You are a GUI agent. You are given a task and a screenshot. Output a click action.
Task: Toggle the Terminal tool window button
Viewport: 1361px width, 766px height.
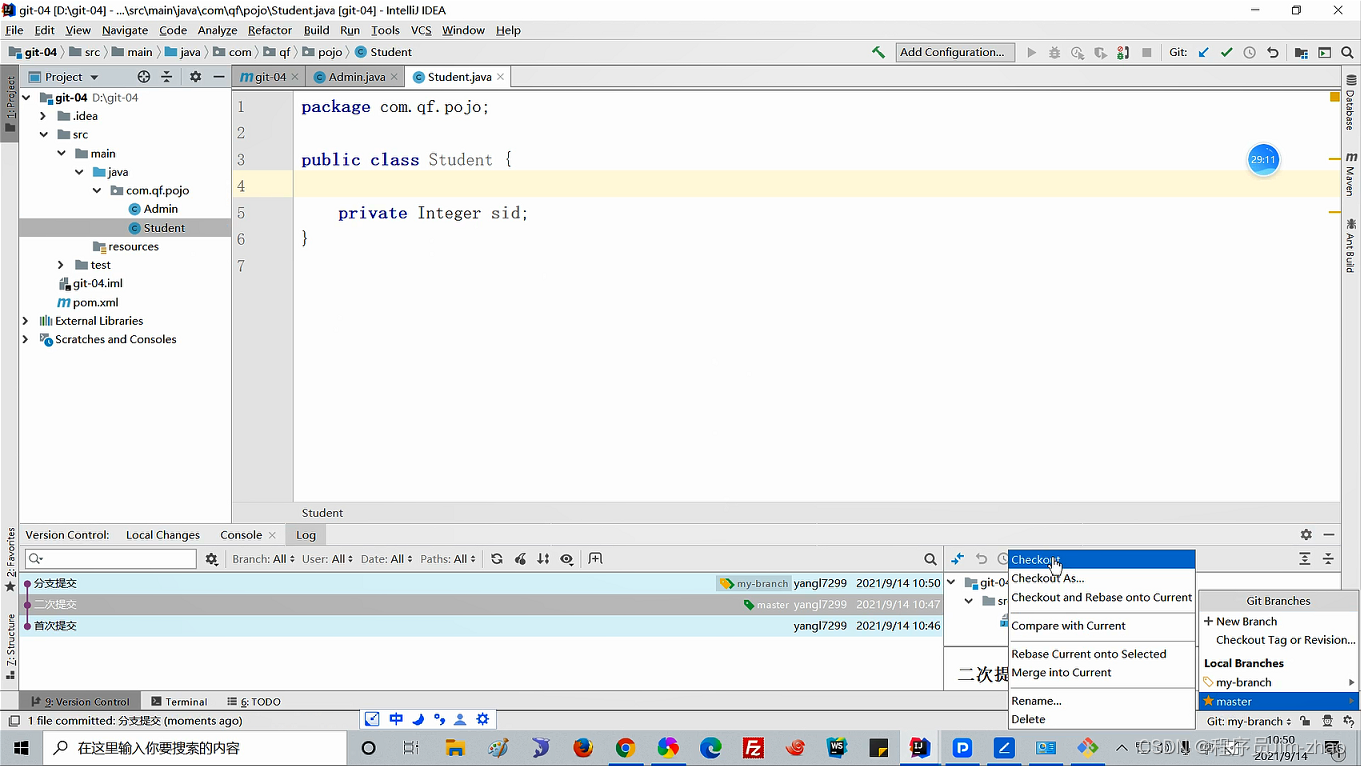[x=179, y=702]
